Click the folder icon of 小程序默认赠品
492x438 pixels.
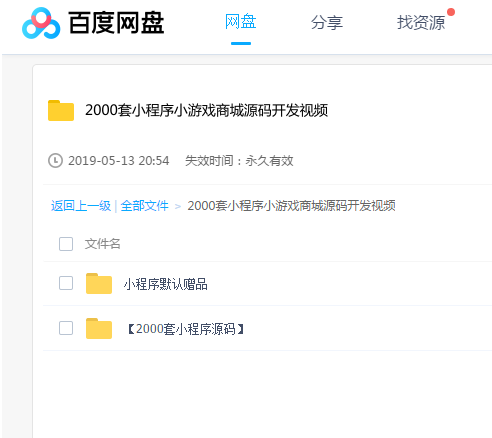(x=99, y=284)
